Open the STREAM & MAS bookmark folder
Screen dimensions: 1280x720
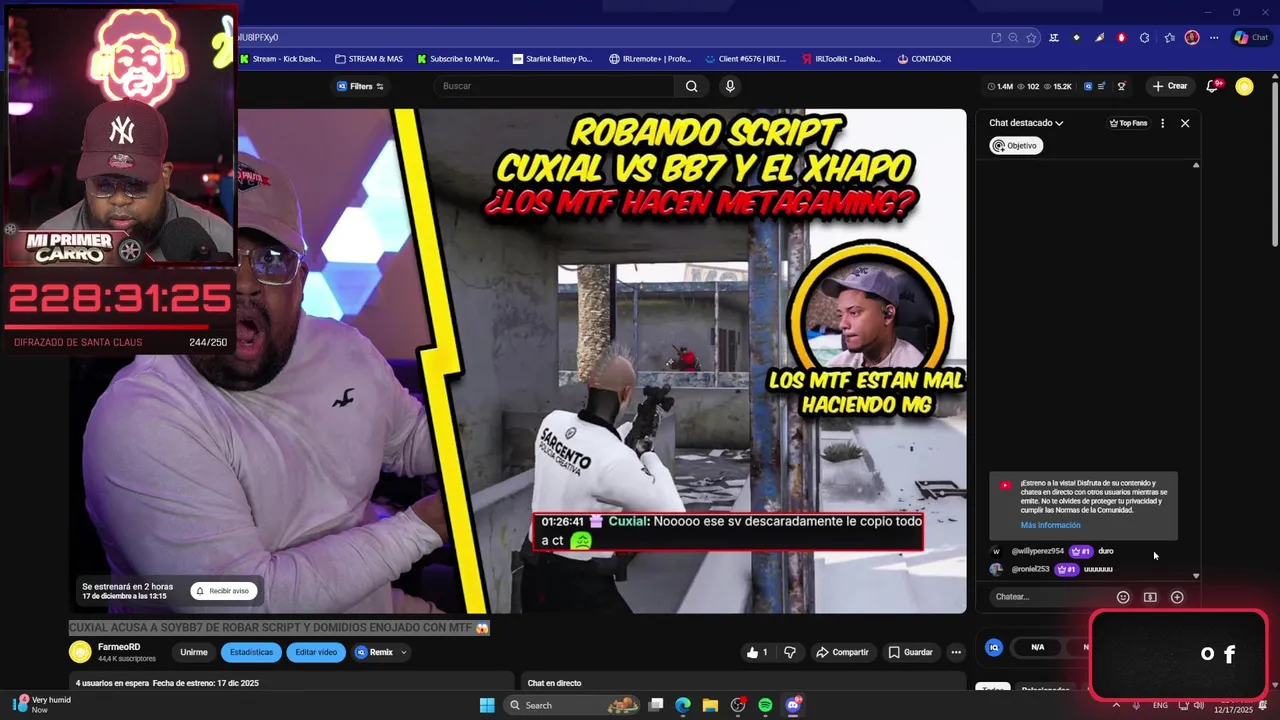[369, 59]
